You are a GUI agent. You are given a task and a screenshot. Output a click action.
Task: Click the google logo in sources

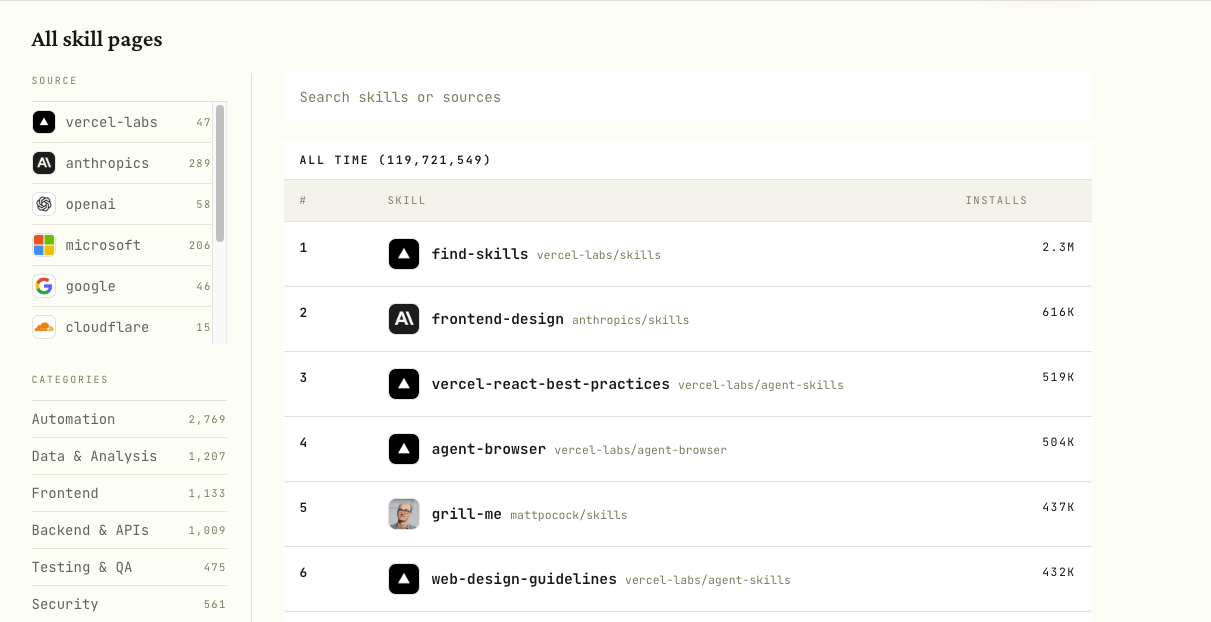(x=44, y=286)
